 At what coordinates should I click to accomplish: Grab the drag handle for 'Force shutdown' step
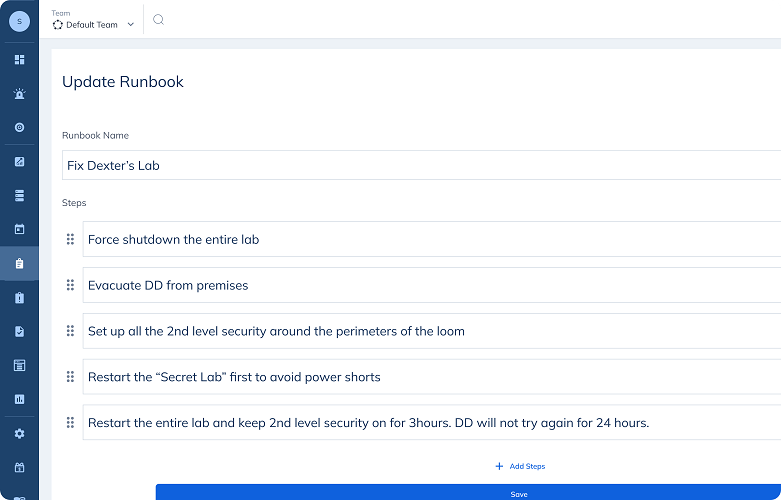(x=70, y=239)
